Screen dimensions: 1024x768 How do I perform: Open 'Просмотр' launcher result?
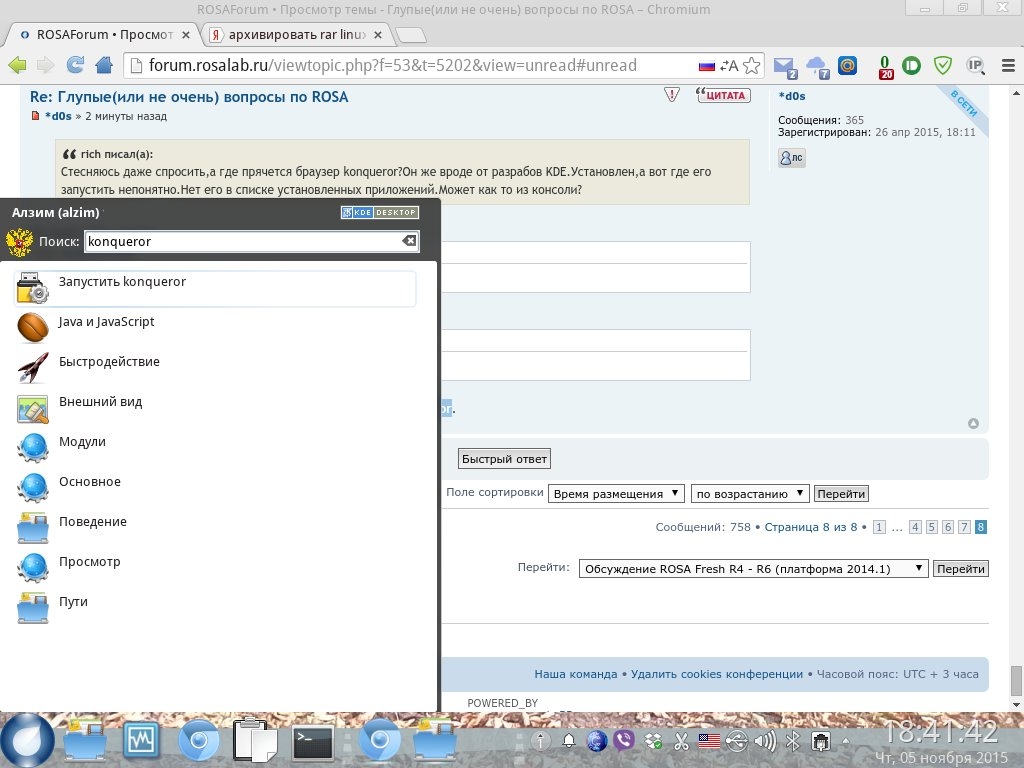215,568
